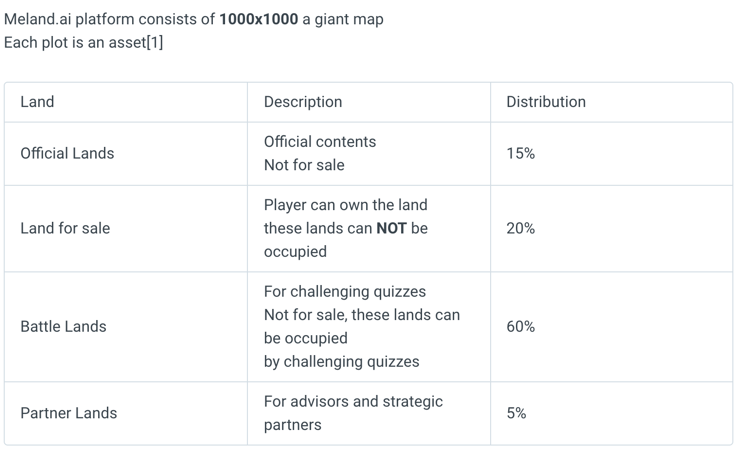742x454 pixels.
Task: Click 'by challenging quizzes' description line
Action: point(342,362)
